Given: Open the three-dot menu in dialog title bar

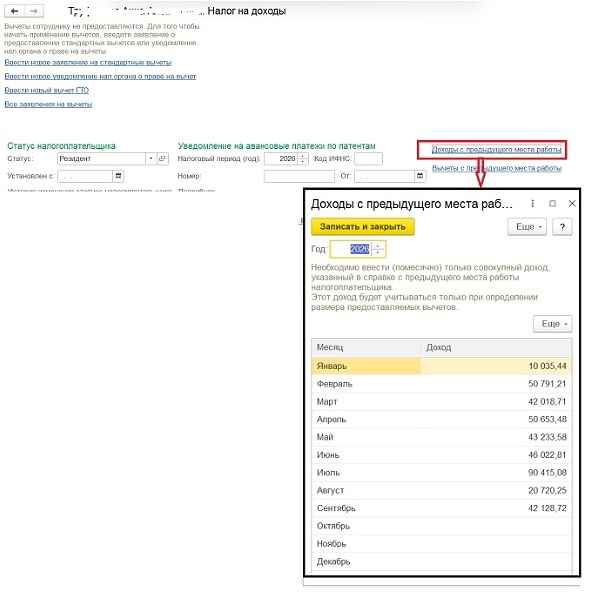Looking at the screenshot, I should pyautogui.click(x=532, y=203).
